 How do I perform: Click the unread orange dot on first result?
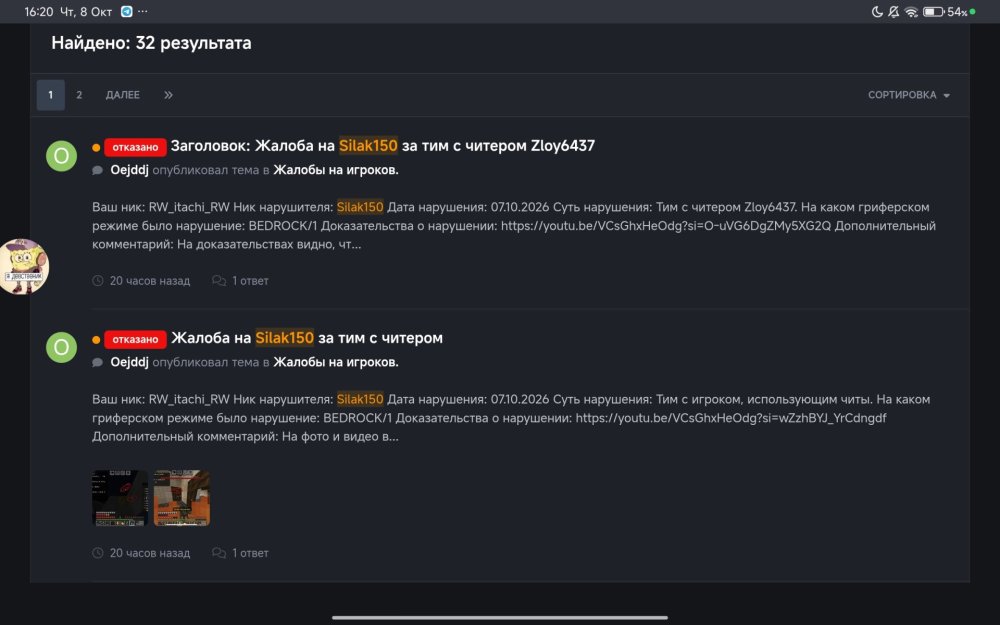tap(96, 147)
